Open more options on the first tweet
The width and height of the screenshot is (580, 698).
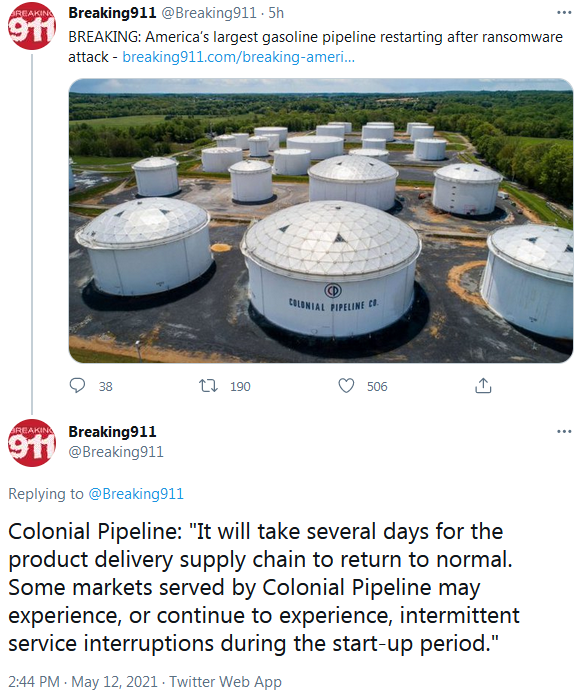click(564, 12)
